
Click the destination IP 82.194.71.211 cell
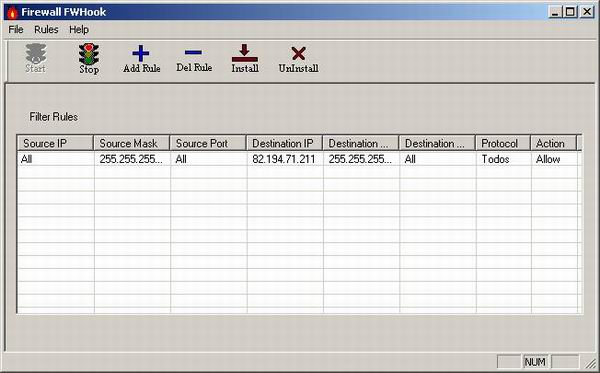[x=284, y=159]
